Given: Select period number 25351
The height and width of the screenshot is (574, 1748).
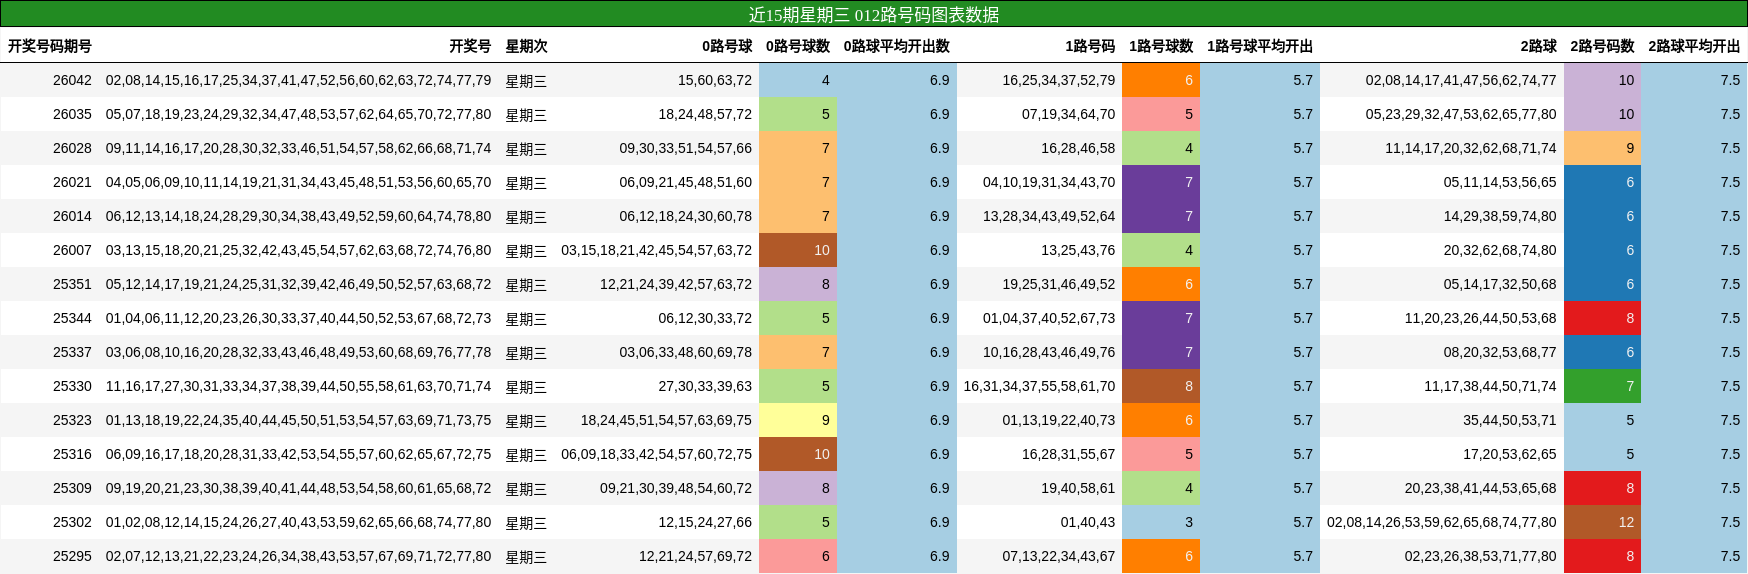Looking at the screenshot, I should tap(72, 284).
